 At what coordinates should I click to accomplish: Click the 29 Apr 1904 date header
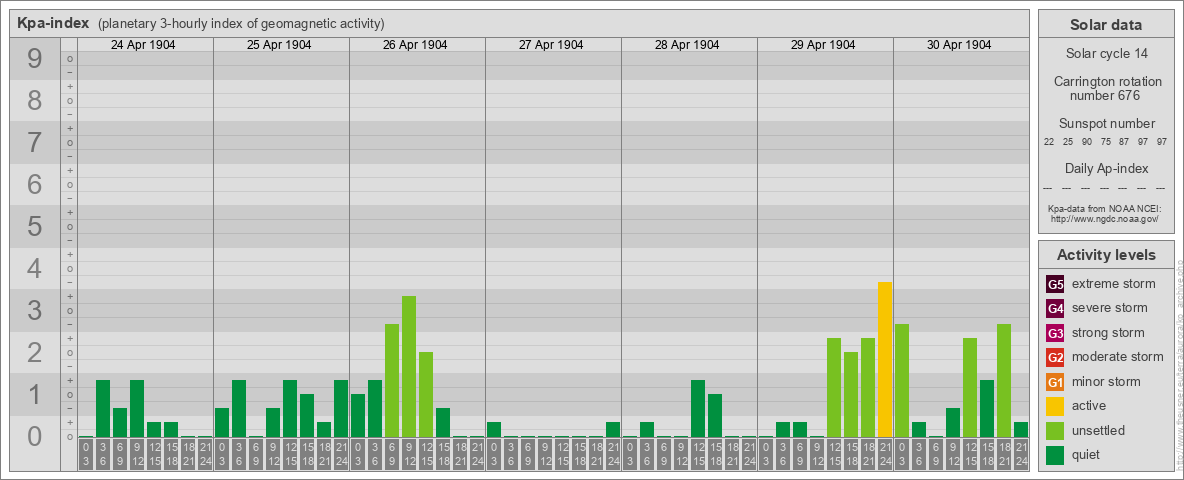(823, 45)
